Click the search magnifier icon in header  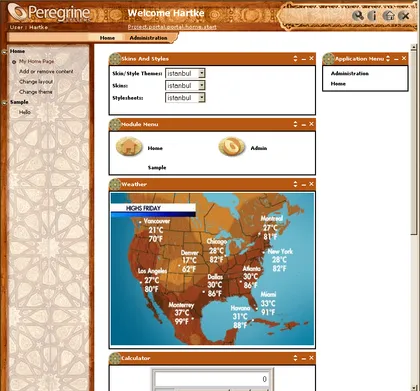coord(358,16)
